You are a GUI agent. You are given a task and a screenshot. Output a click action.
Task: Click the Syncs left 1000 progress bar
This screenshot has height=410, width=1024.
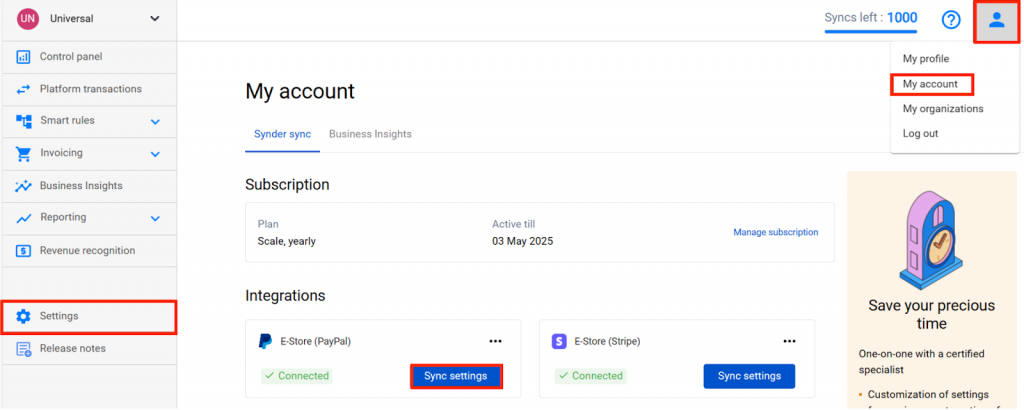pyautogui.click(x=870, y=31)
